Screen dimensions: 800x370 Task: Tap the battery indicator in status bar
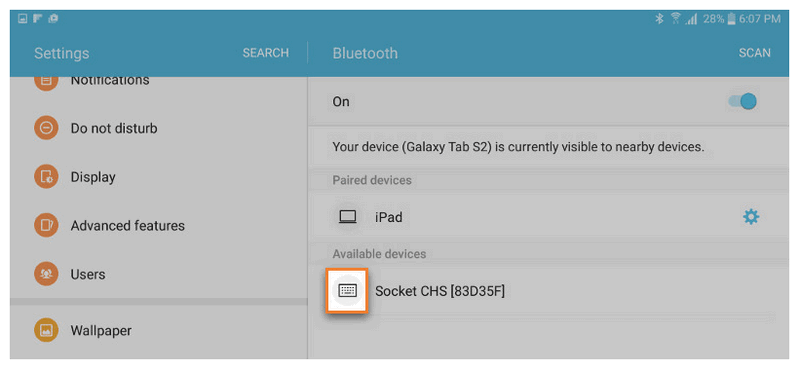pyautogui.click(x=732, y=19)
